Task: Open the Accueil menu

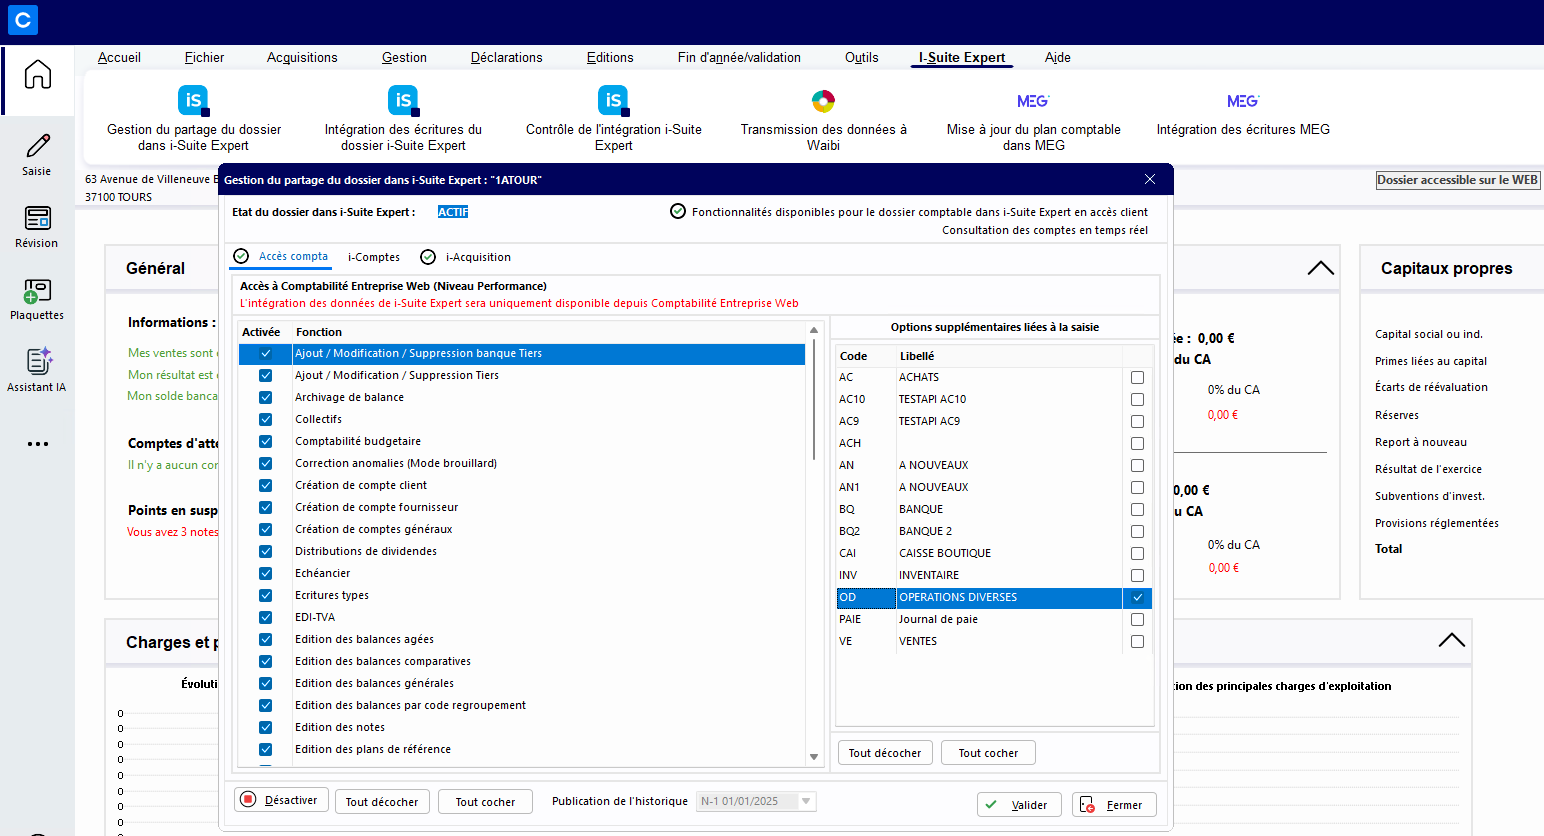Action: (x=119, y=58)
